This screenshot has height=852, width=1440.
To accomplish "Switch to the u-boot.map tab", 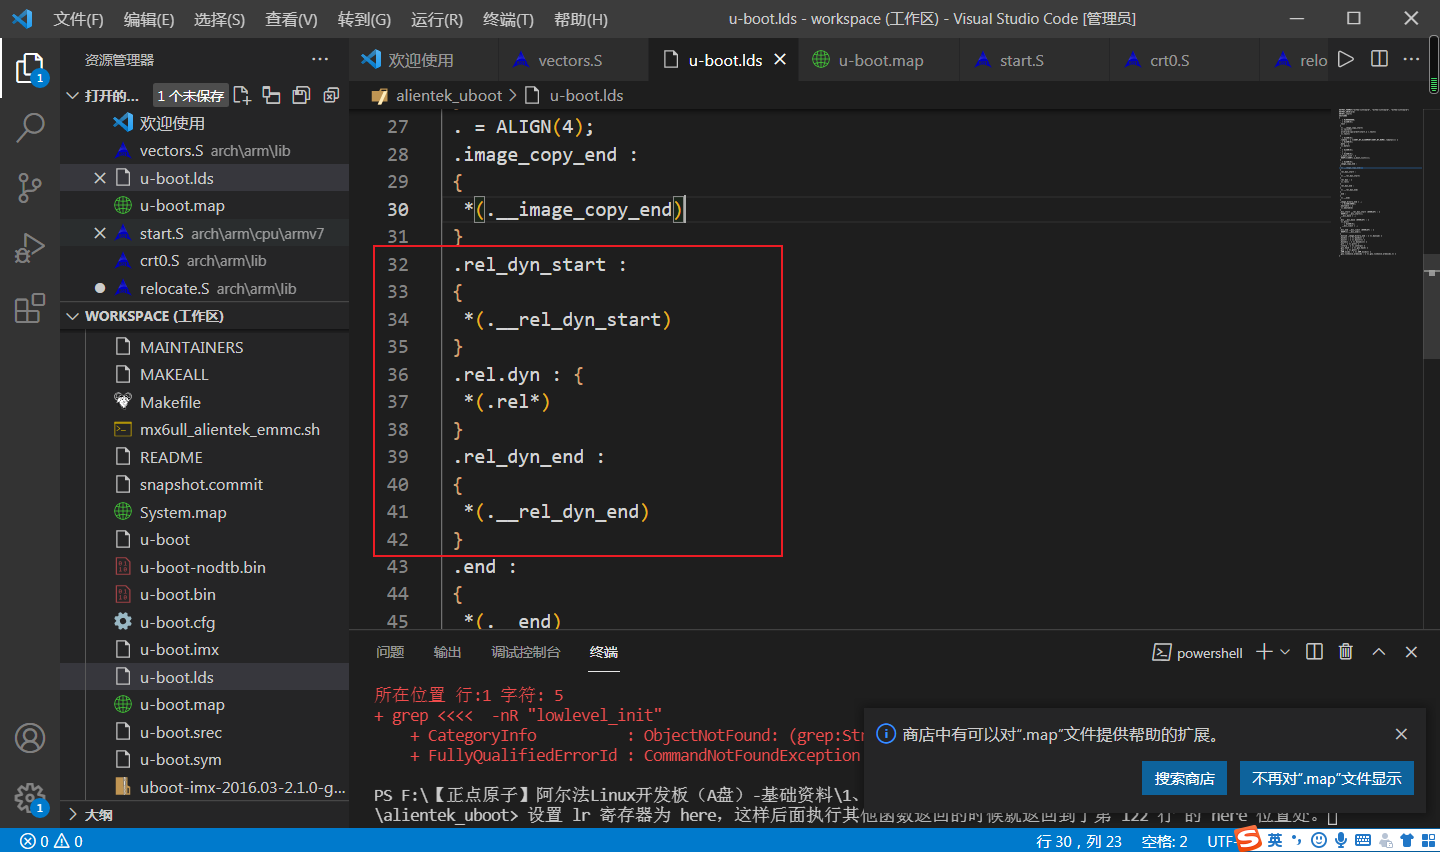I will [879, 60].
